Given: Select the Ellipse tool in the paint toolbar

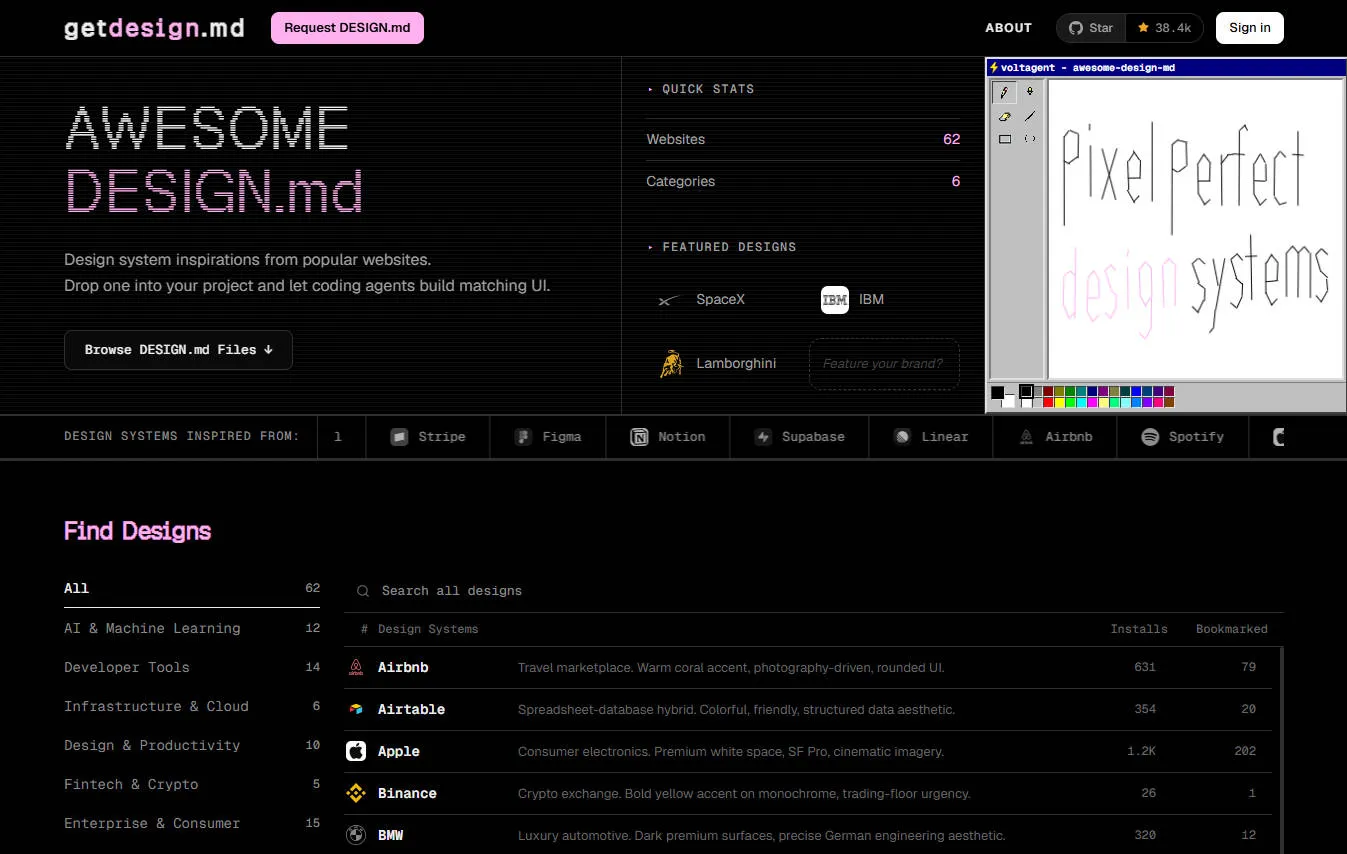Looking at the screenshot, I should point(1030,138).
